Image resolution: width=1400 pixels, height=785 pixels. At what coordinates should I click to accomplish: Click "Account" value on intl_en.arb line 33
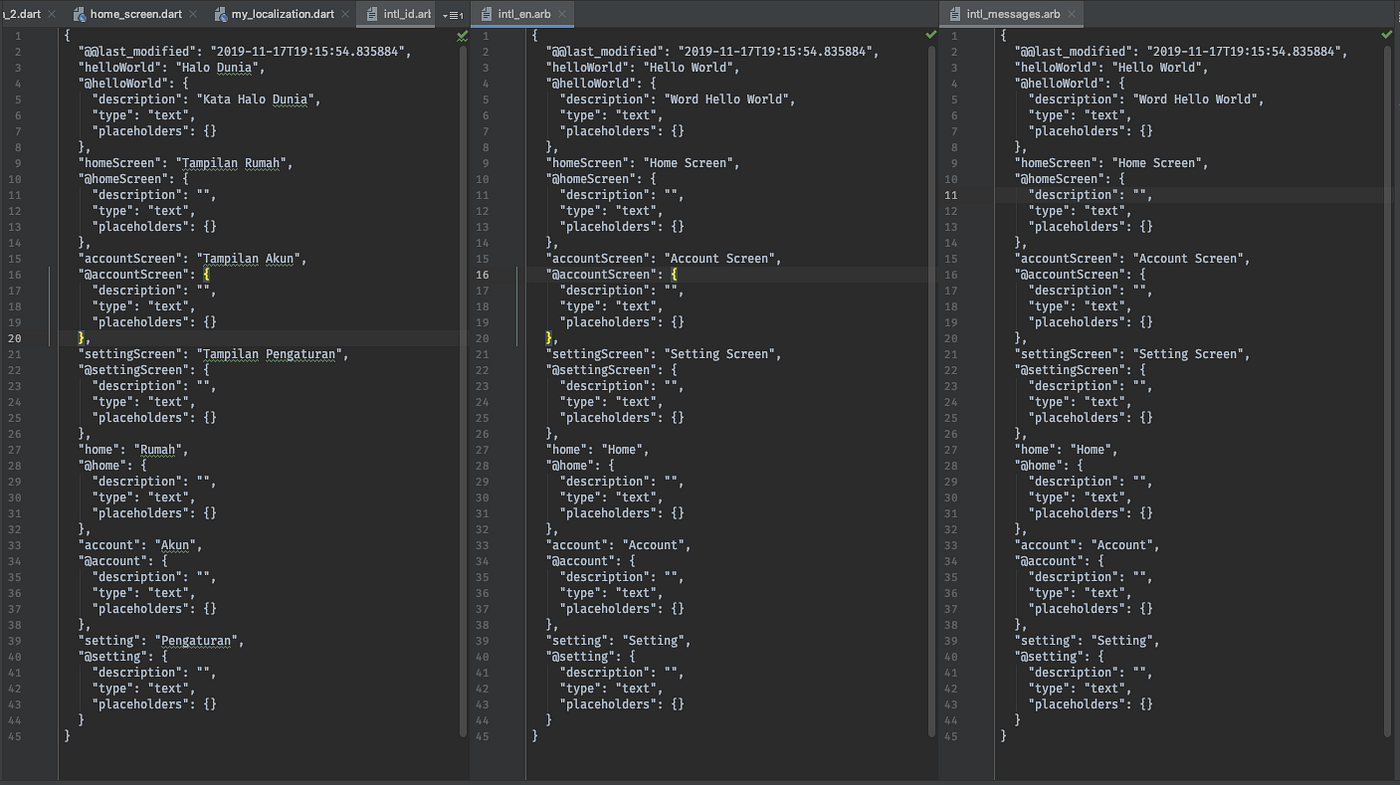(655, 545)
